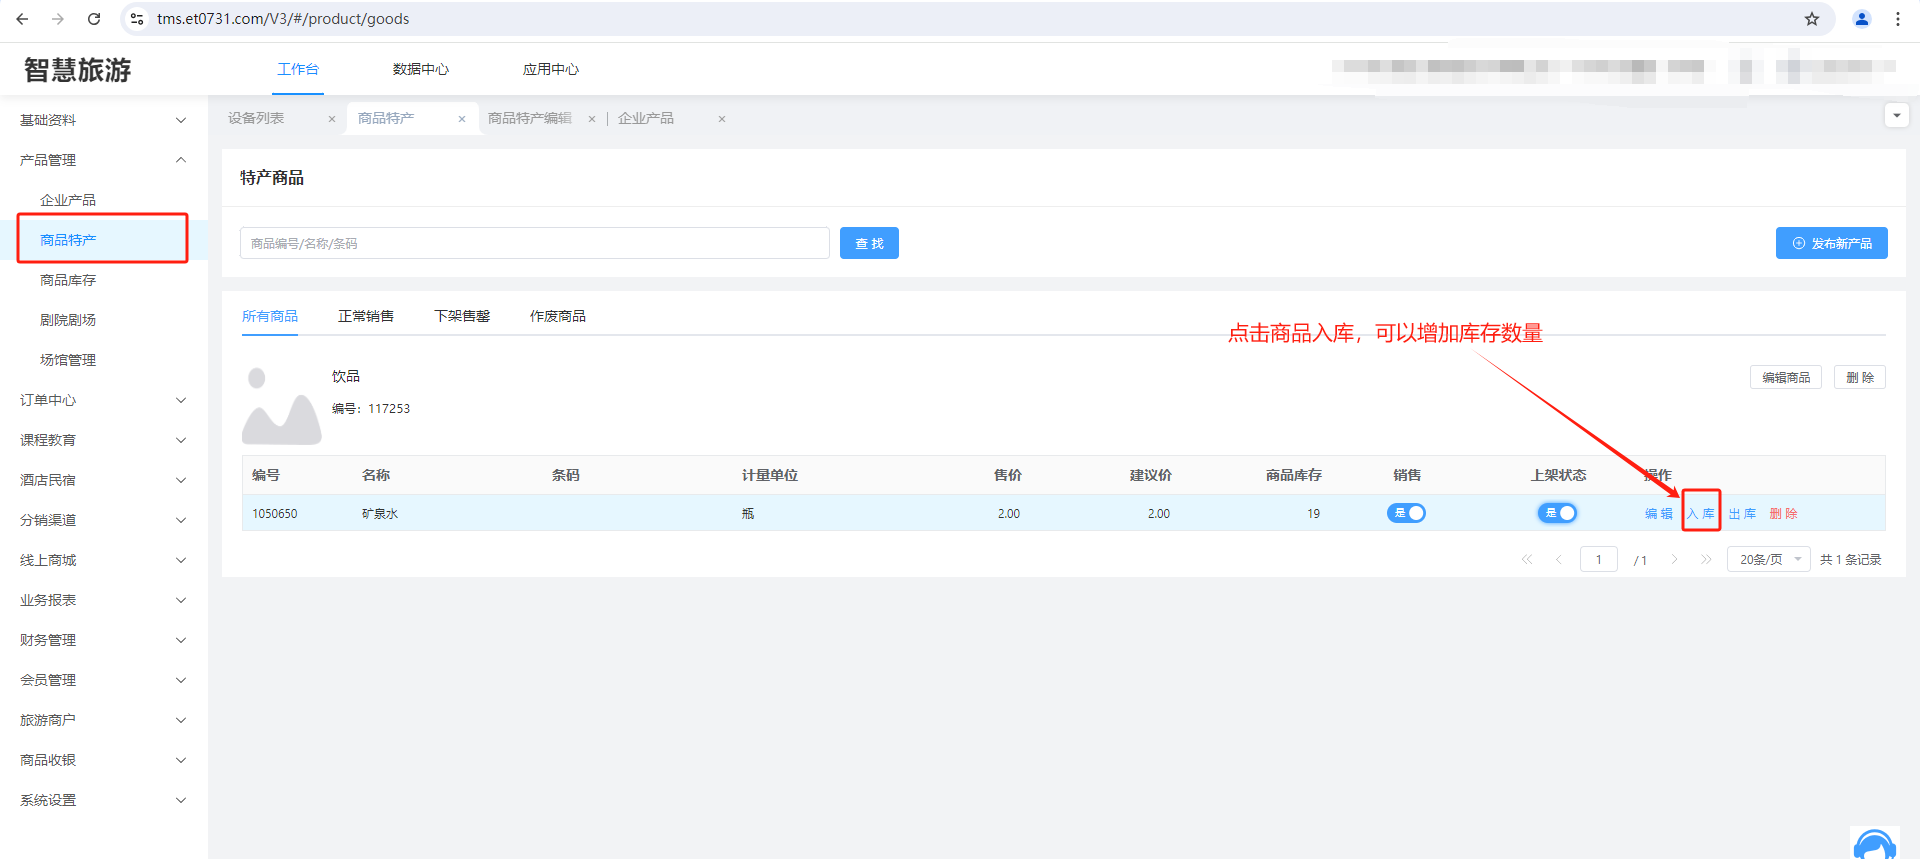
Task: Click the 入库 link for 矿泉水
Action: pyautogui.click(x=1700, y=513)
